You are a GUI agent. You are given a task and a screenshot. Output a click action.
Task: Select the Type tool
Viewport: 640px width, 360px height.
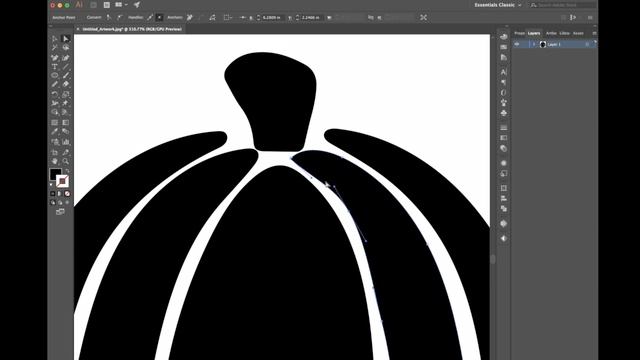tap(55, 67)
